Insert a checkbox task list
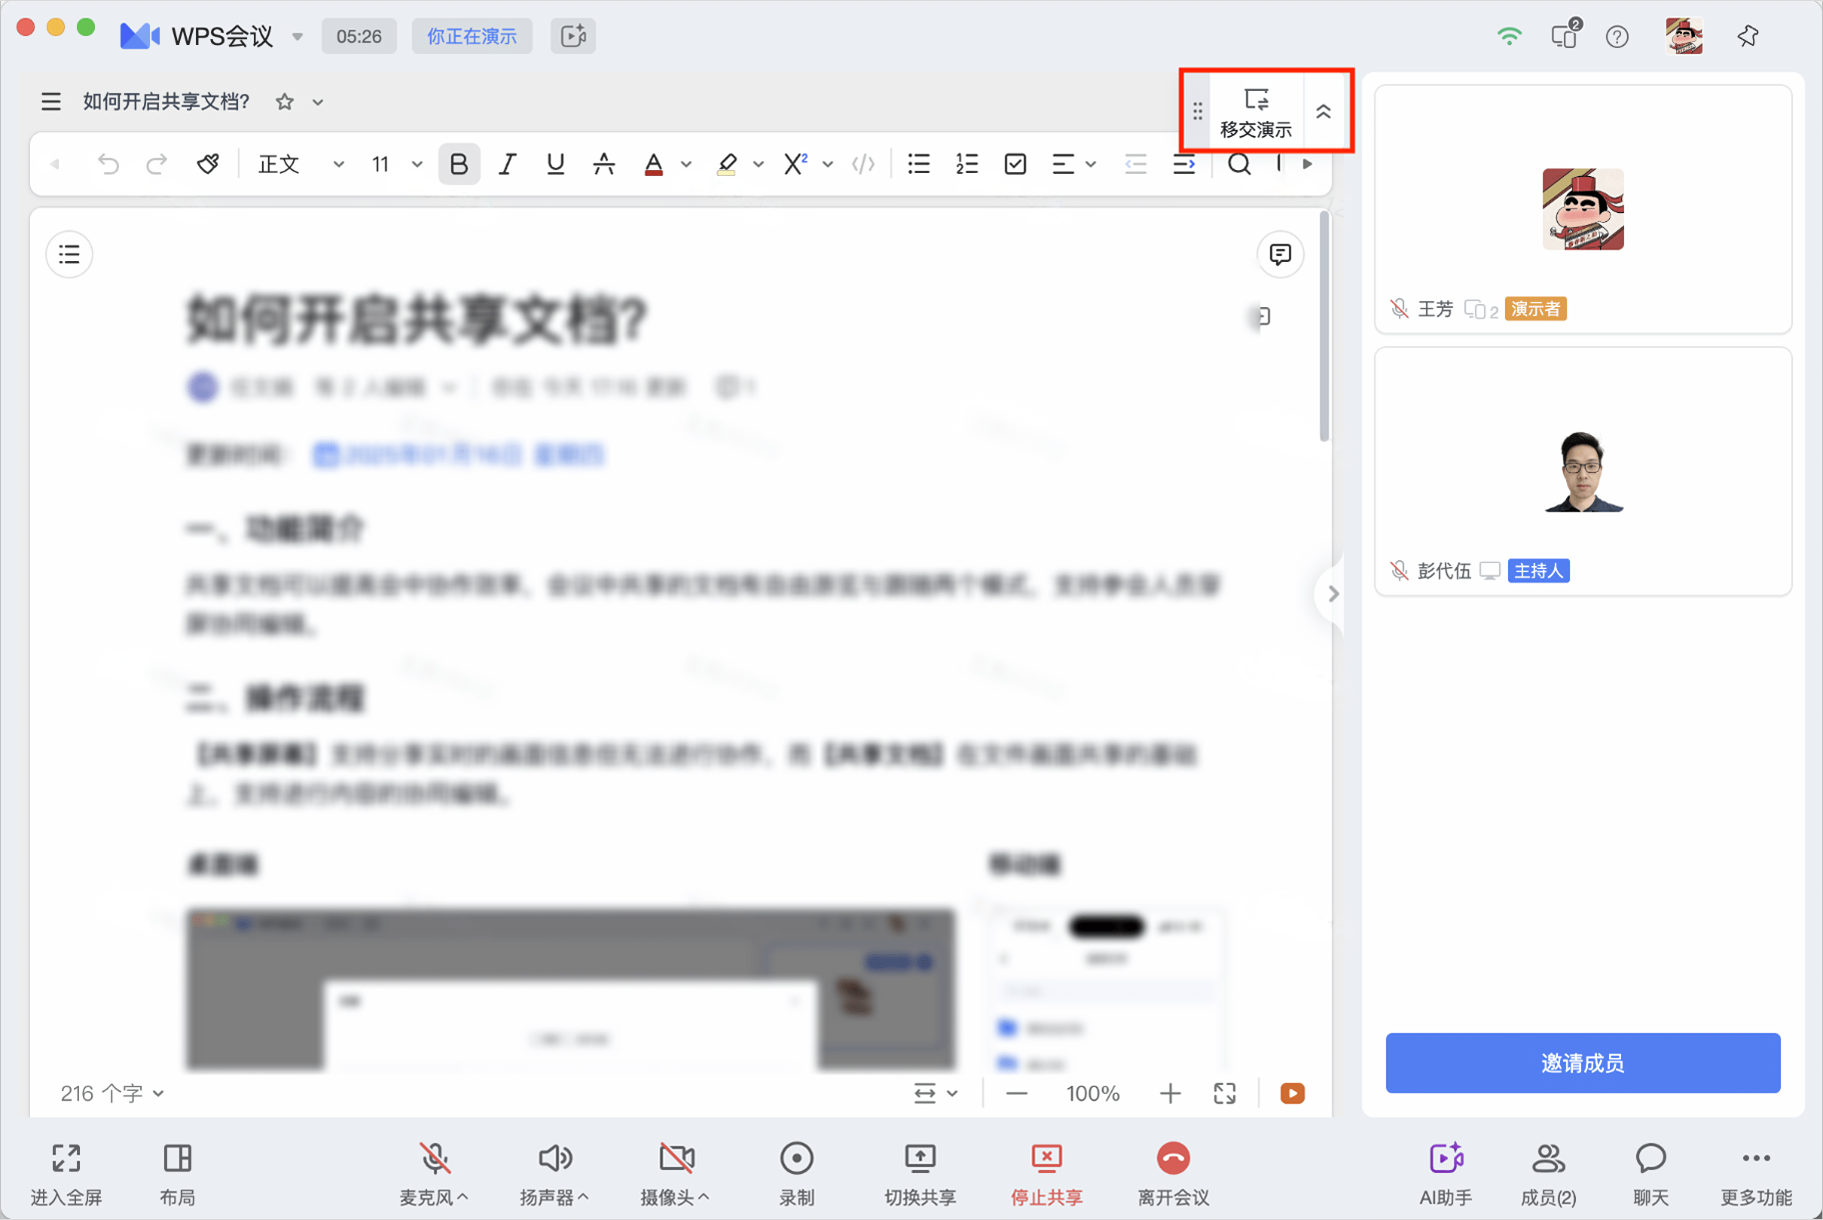This screenshot has height=1220, width=1823. click(1015, 164)
